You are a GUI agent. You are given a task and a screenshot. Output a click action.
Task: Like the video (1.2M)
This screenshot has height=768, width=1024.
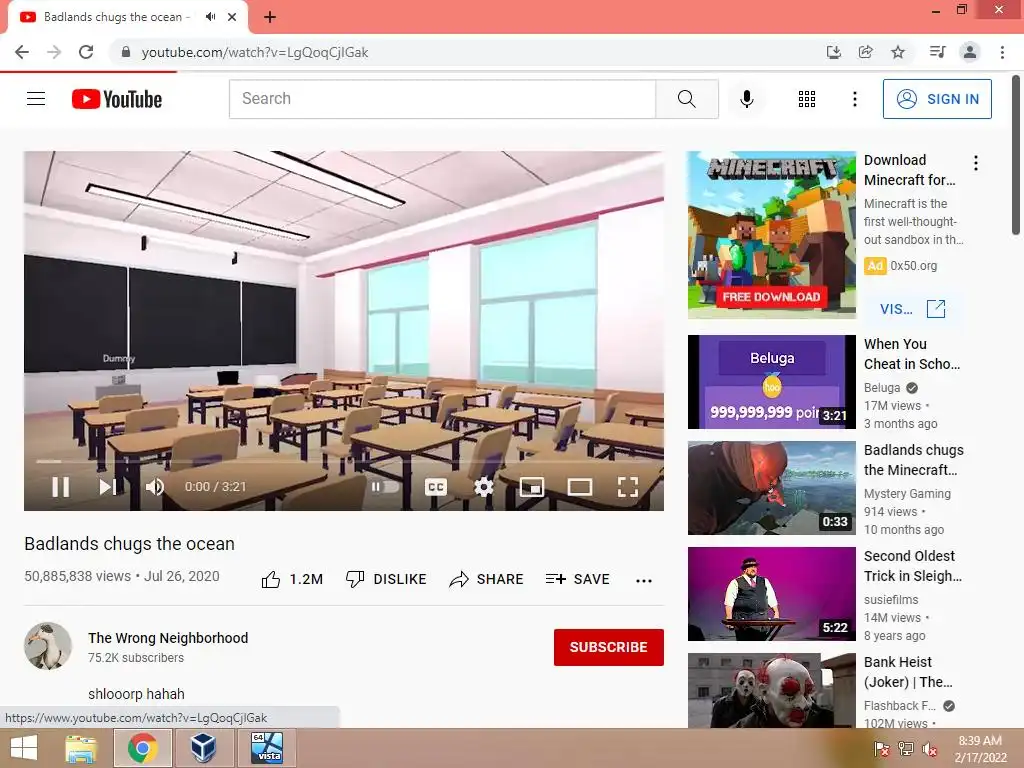click(292, 579)
